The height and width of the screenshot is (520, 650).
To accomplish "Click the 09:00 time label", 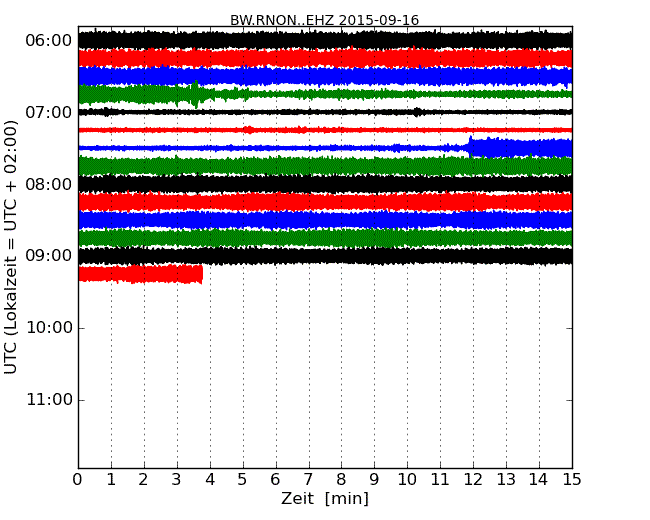I will [49, 256].
